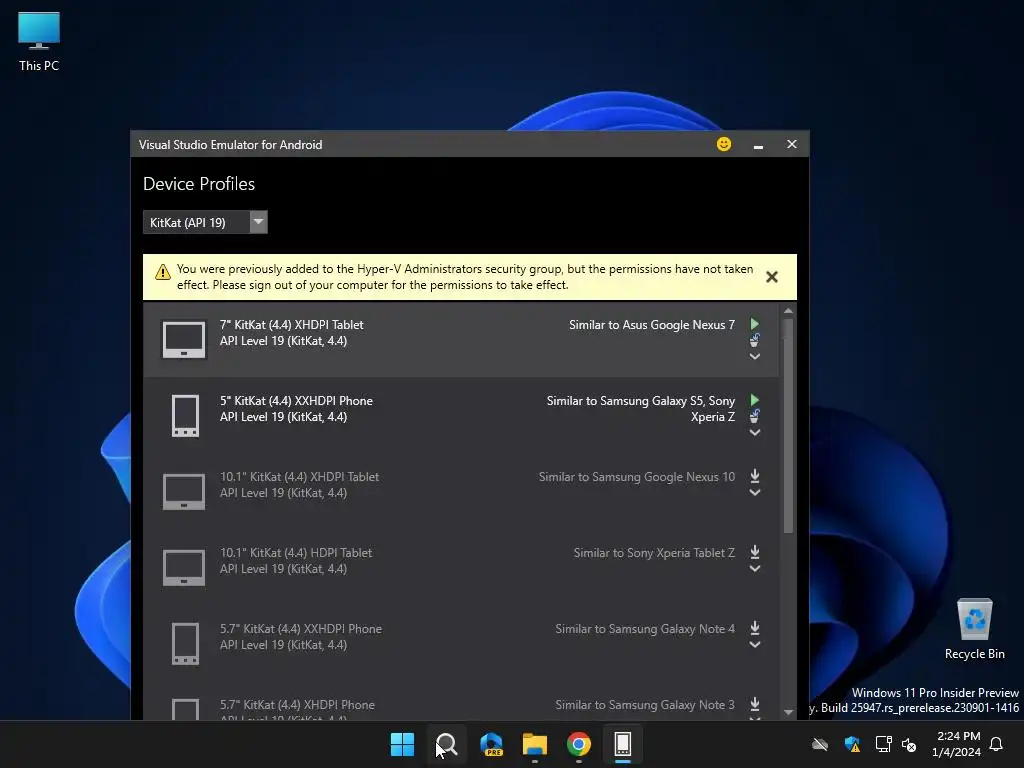Open the notifications bell icon
Image resolution: width=1024 pixels, height=768 pixels.
[996, 744]
